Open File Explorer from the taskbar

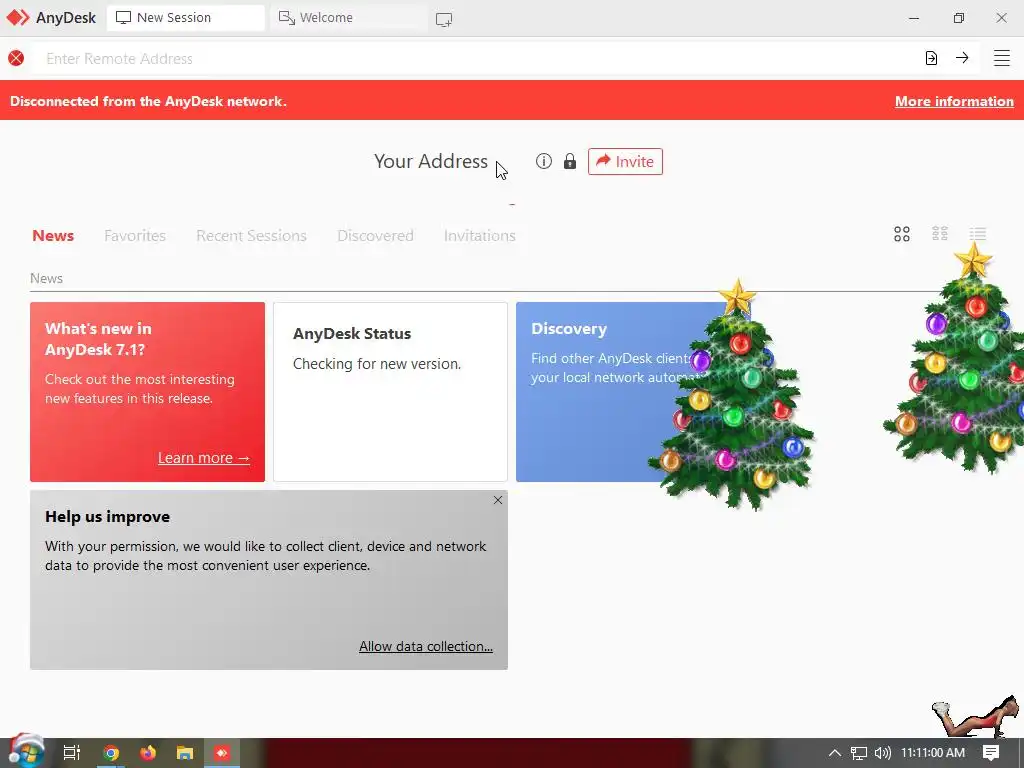[185, 753]
